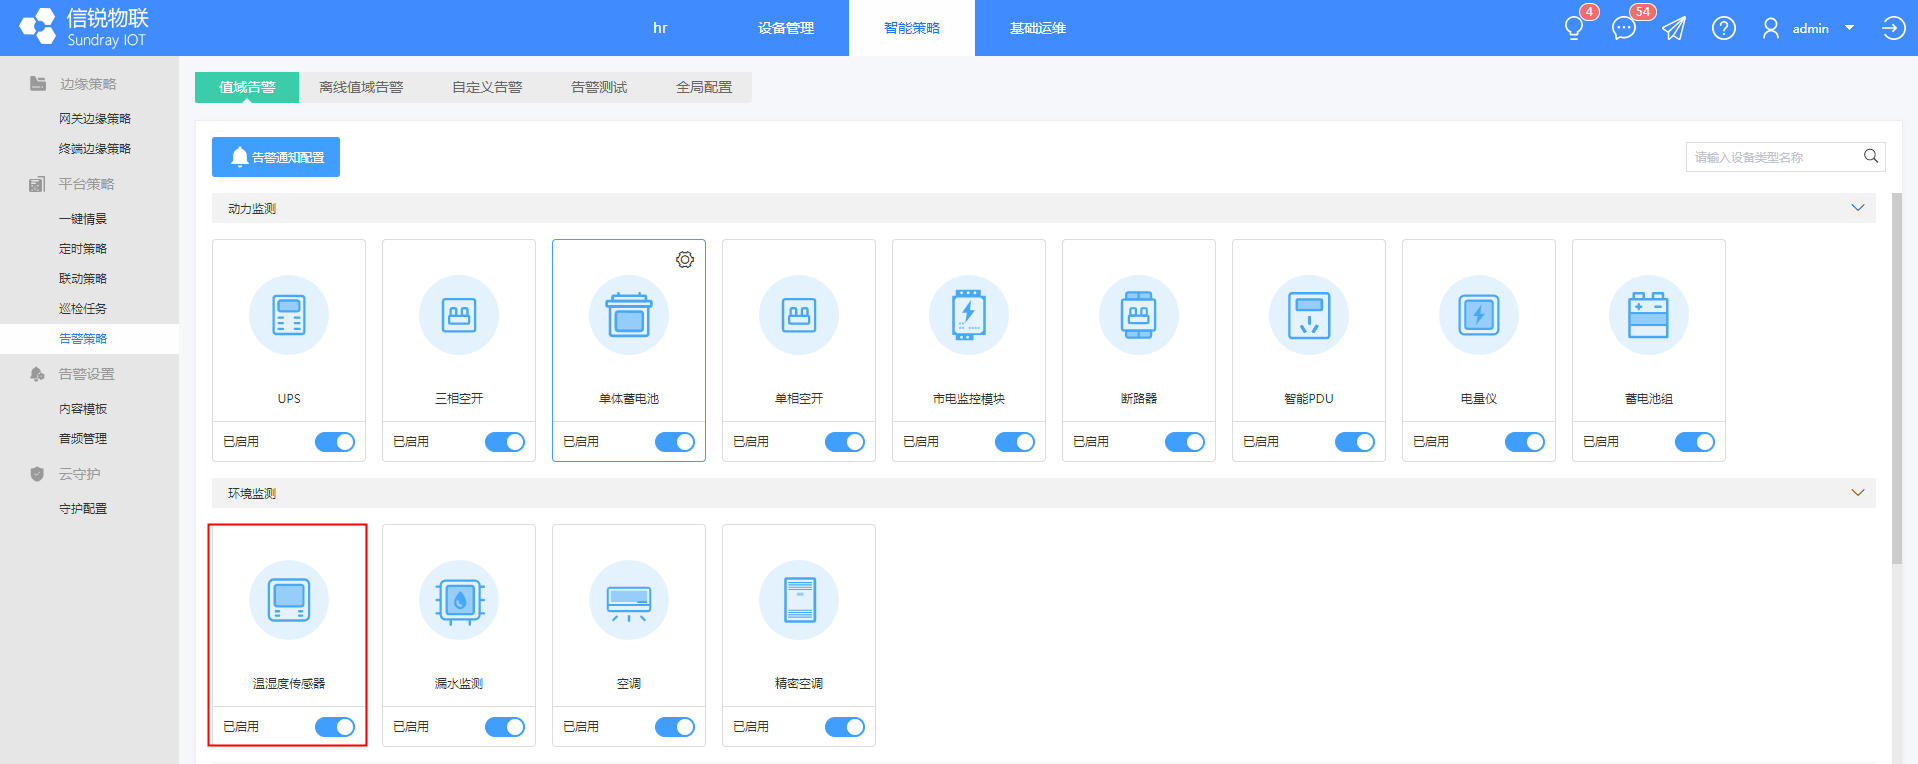The image size is (1918, 764).
Task: Click the vertical page scrollbar
Action: [x=1897, y=380]
